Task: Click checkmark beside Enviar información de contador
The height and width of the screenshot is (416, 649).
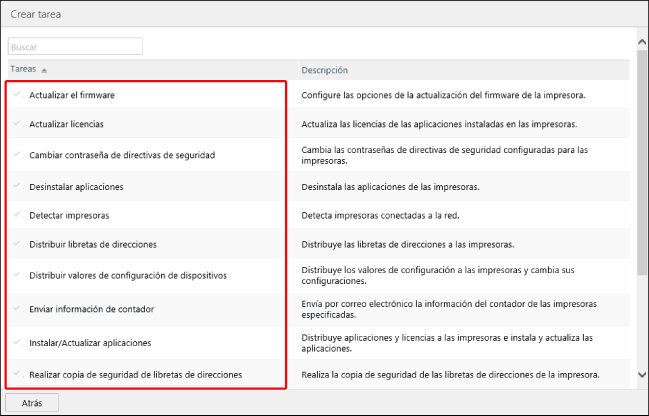Action: pyautogui.click(x=17, y=309)
